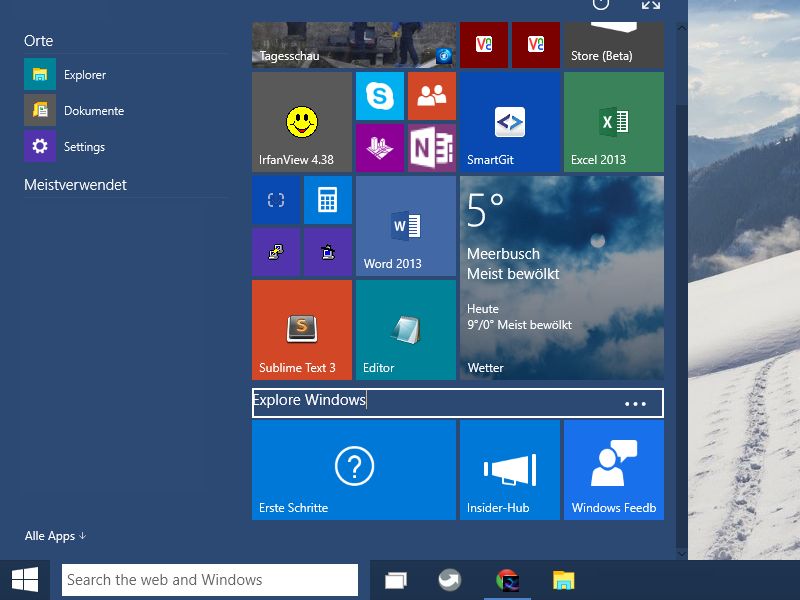The width and height of the screenshot is (800, 600).
Task: Open Erste Schritte tile
Action: (354, 470)
